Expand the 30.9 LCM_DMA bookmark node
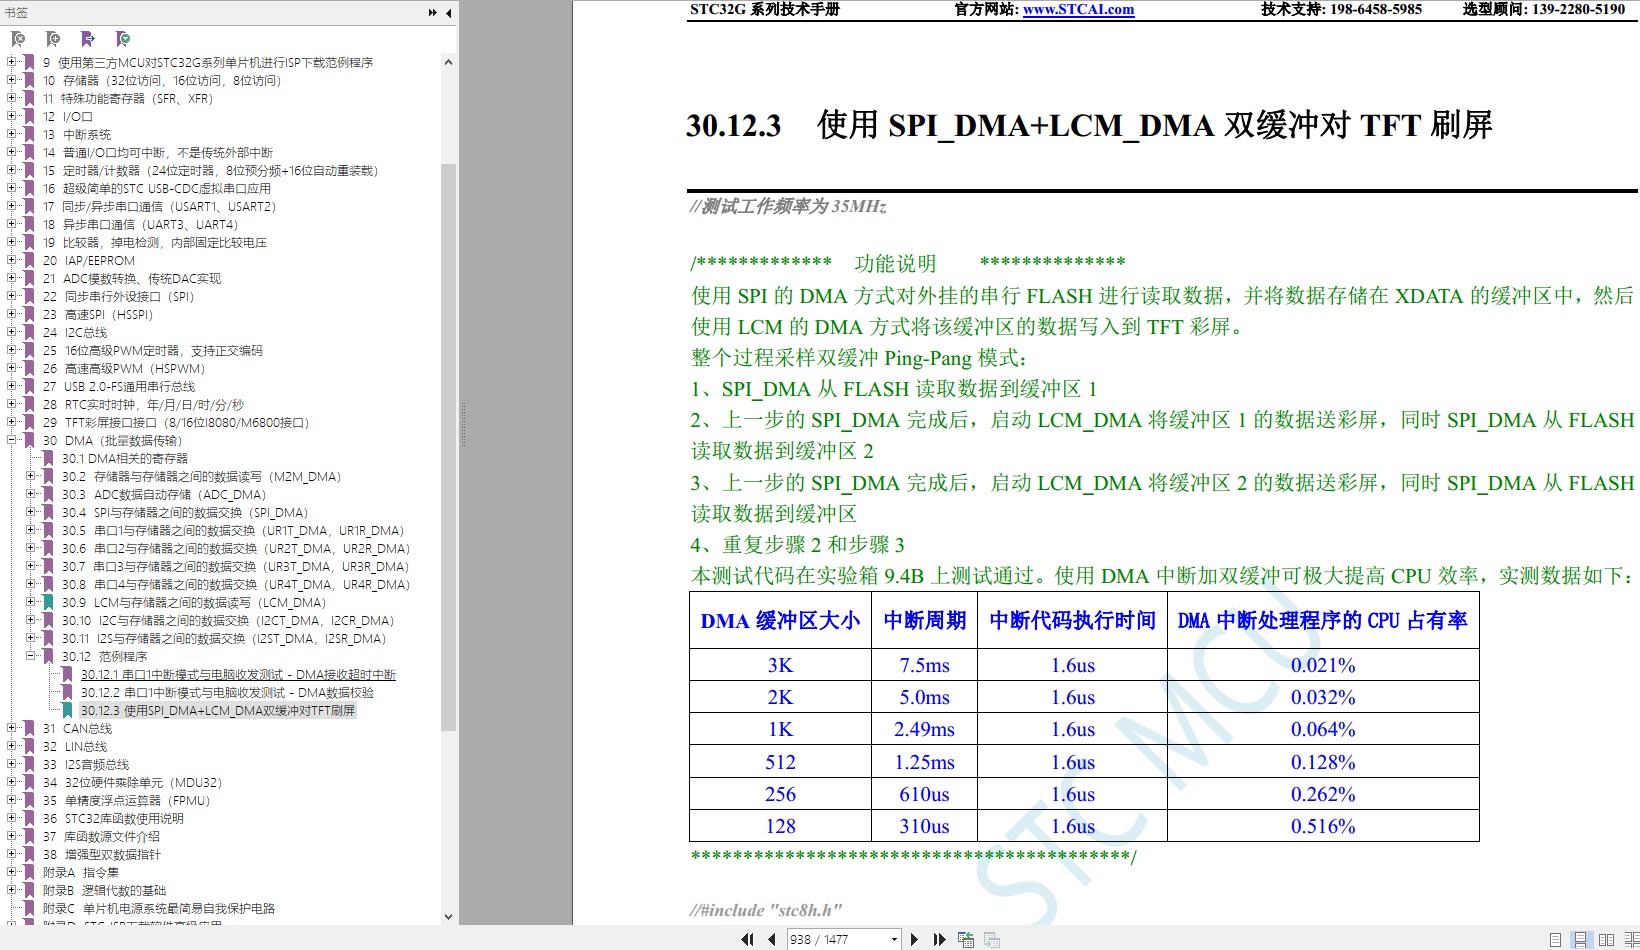The width and height of the screenshot is (1640, 950). (31, 602)
